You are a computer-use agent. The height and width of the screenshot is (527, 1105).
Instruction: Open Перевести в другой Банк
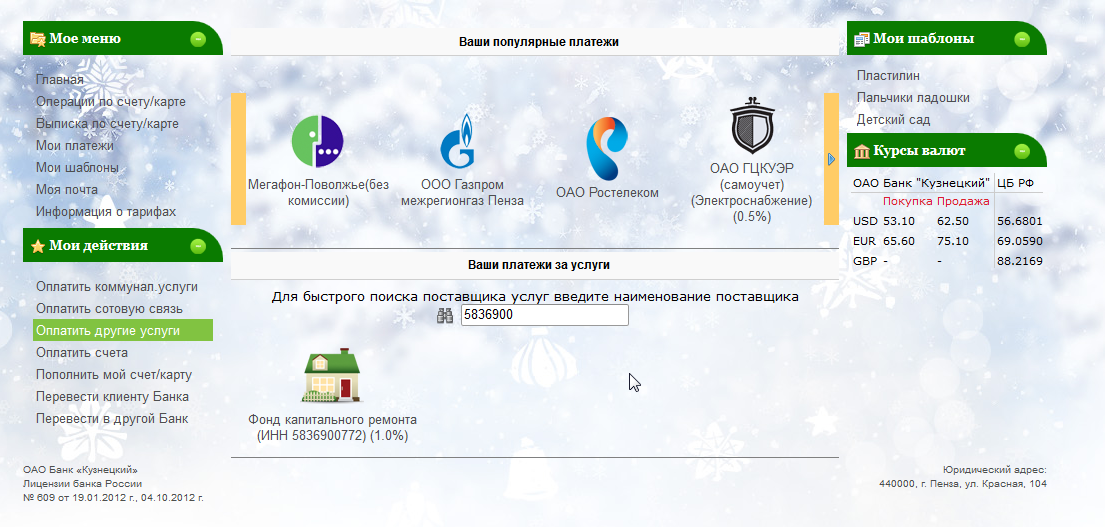click(112, 419)
